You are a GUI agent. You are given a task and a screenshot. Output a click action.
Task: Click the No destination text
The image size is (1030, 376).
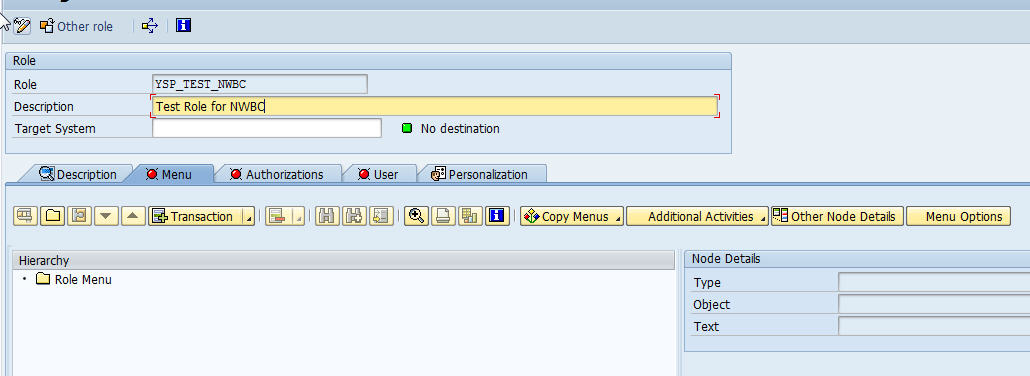tap(460, 128)
